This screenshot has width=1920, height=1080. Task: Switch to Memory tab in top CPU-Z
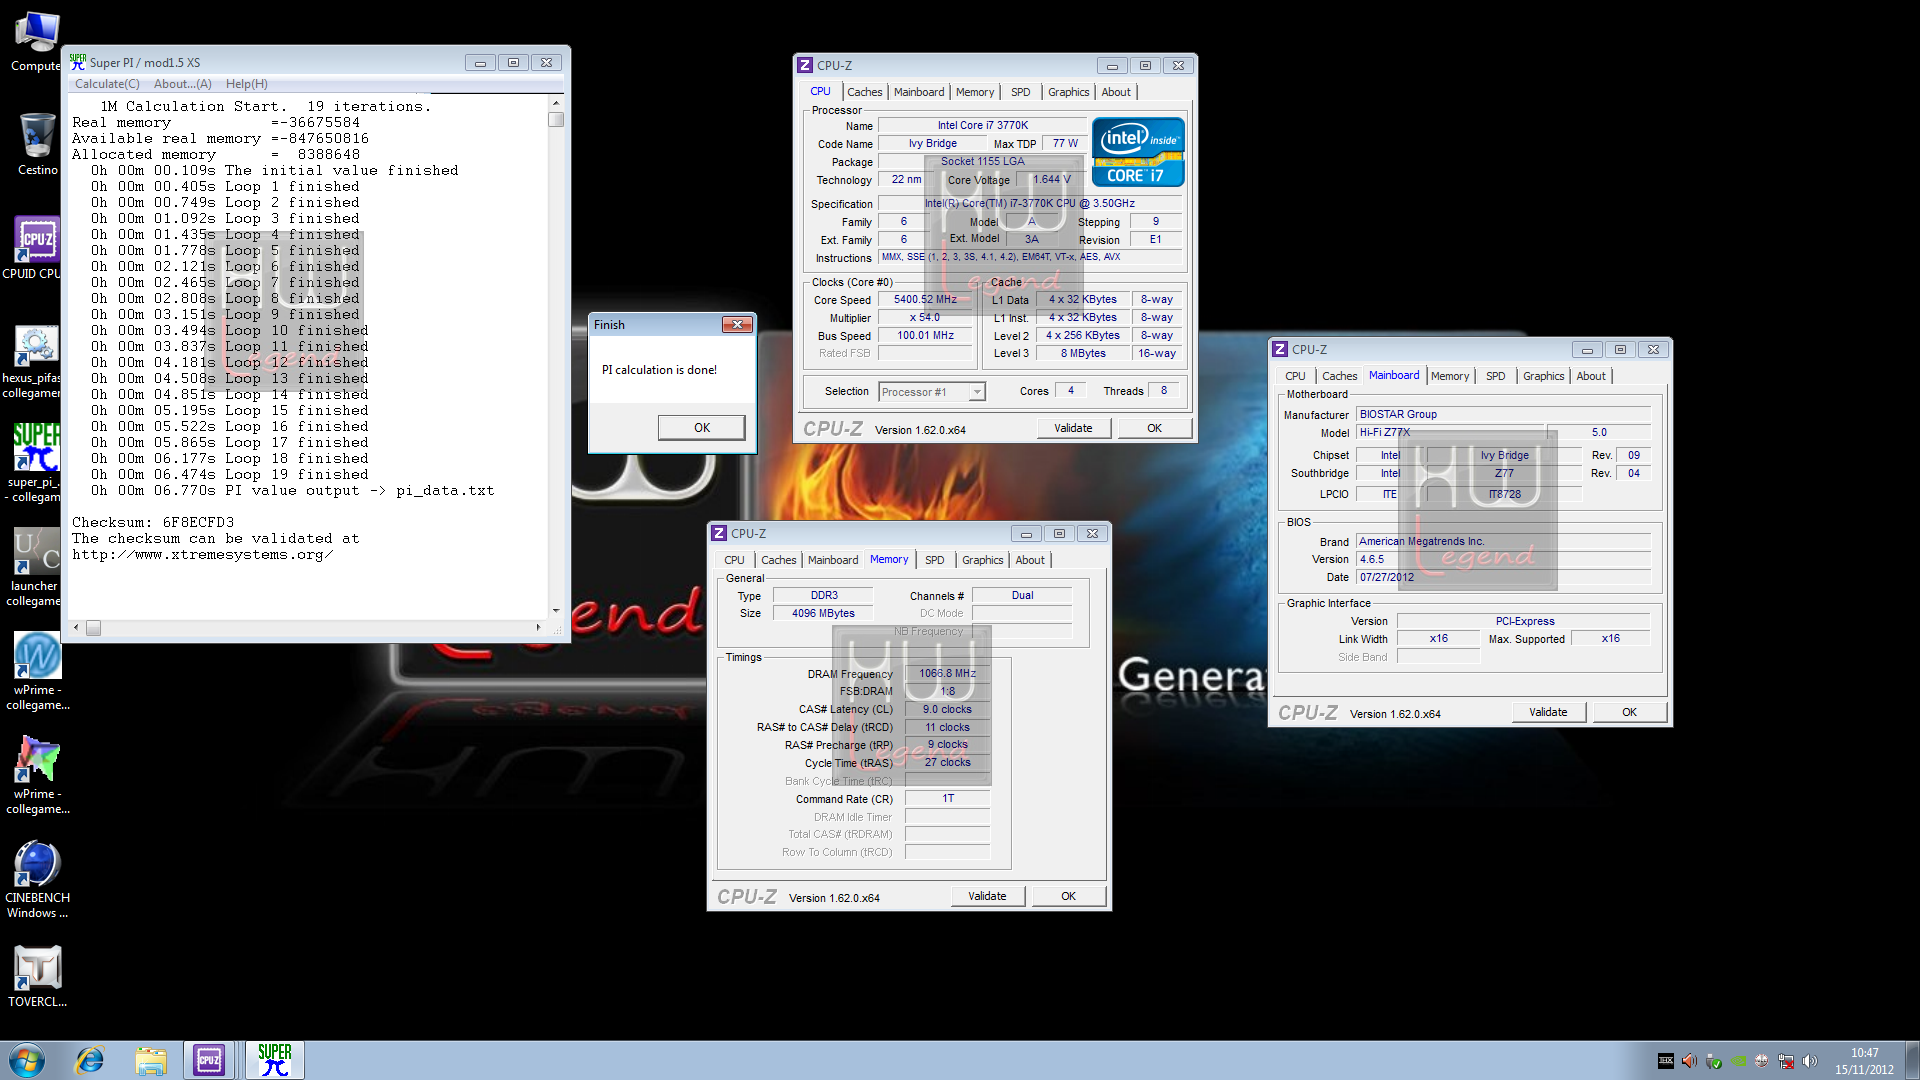(x=975, y=92)
